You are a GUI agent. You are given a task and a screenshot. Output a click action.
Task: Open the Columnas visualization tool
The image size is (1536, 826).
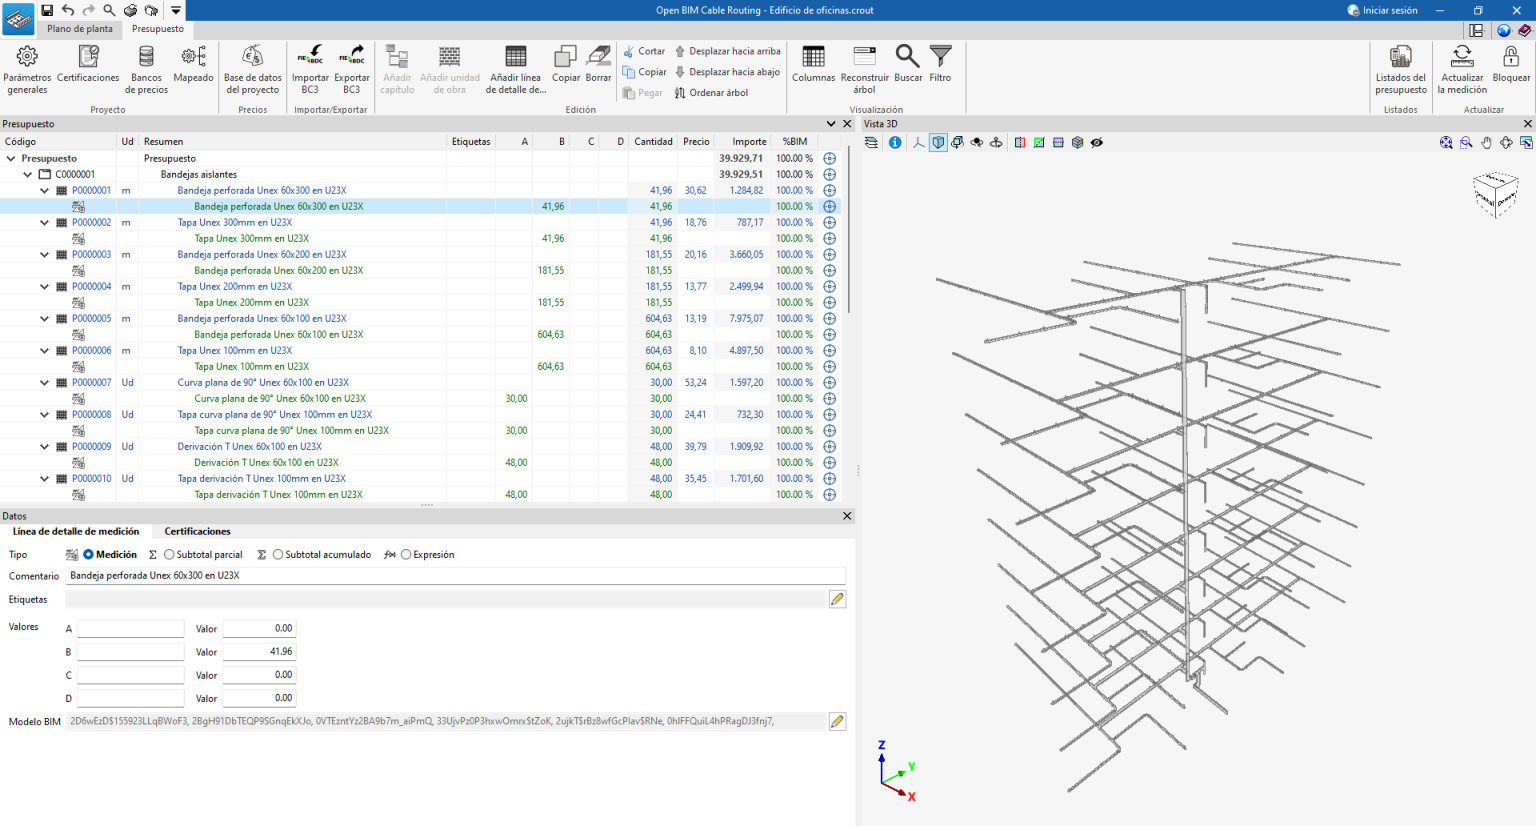coord(814,63)
